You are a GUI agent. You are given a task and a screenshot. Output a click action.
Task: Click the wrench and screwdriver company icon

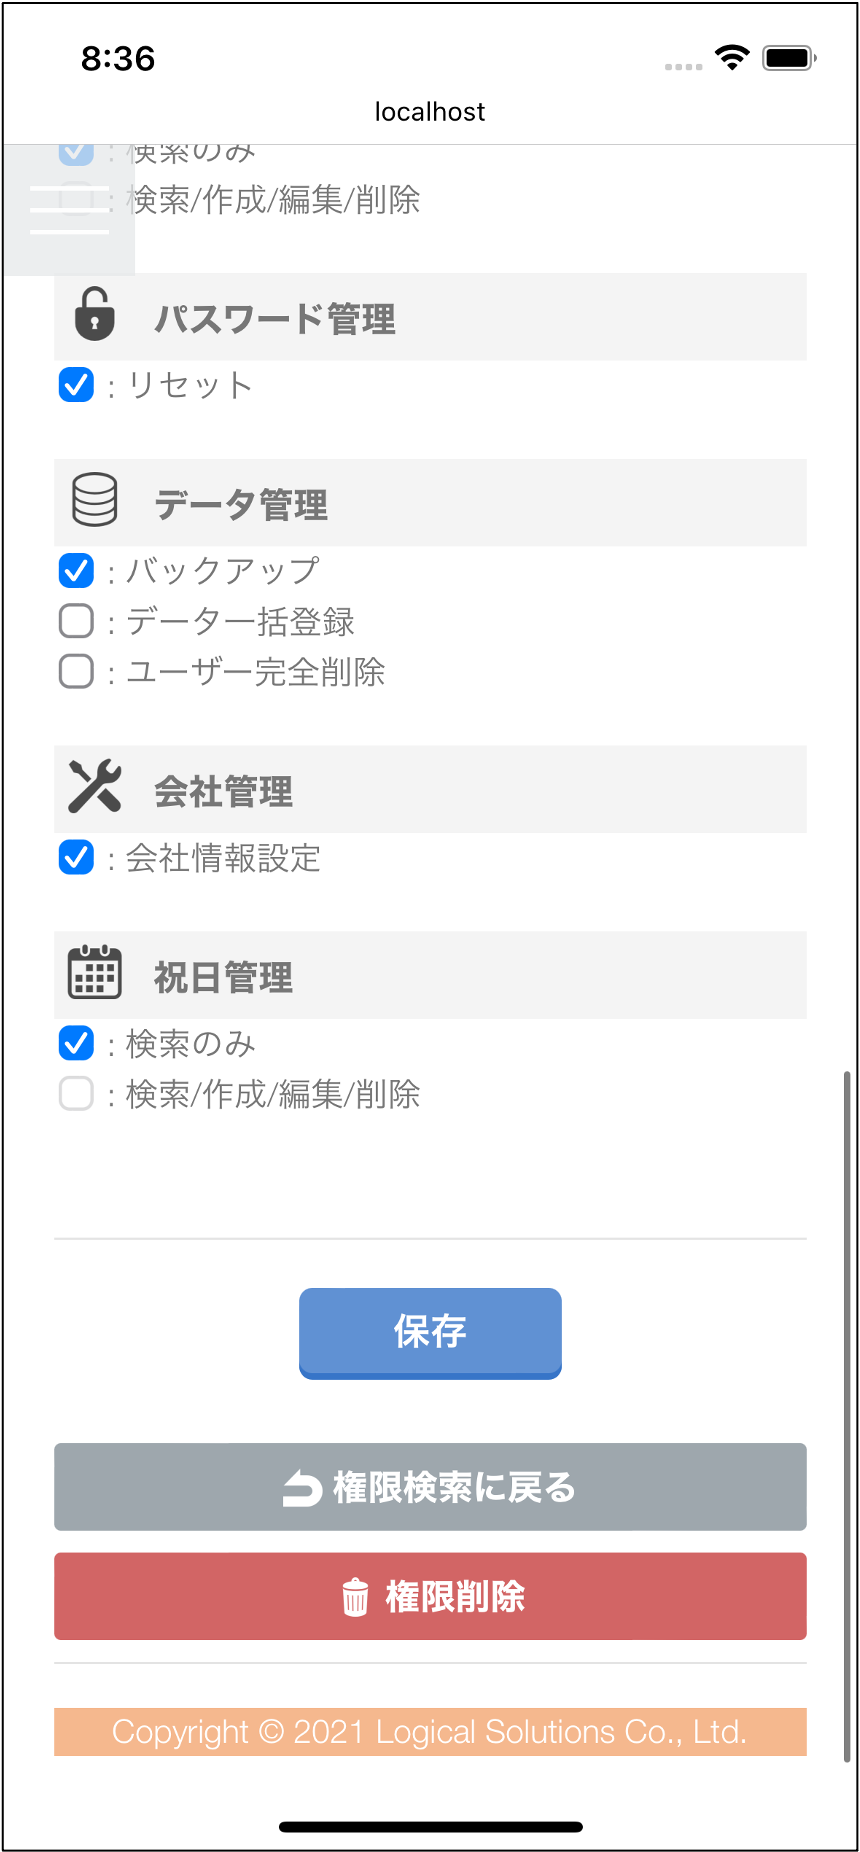coord(95,786)
